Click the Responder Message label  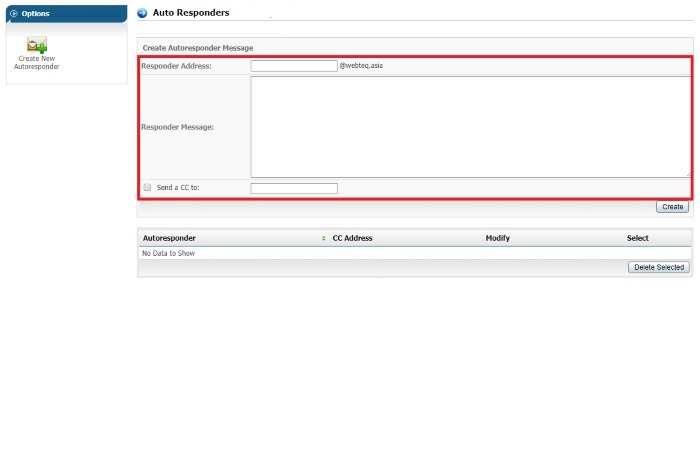177,127
